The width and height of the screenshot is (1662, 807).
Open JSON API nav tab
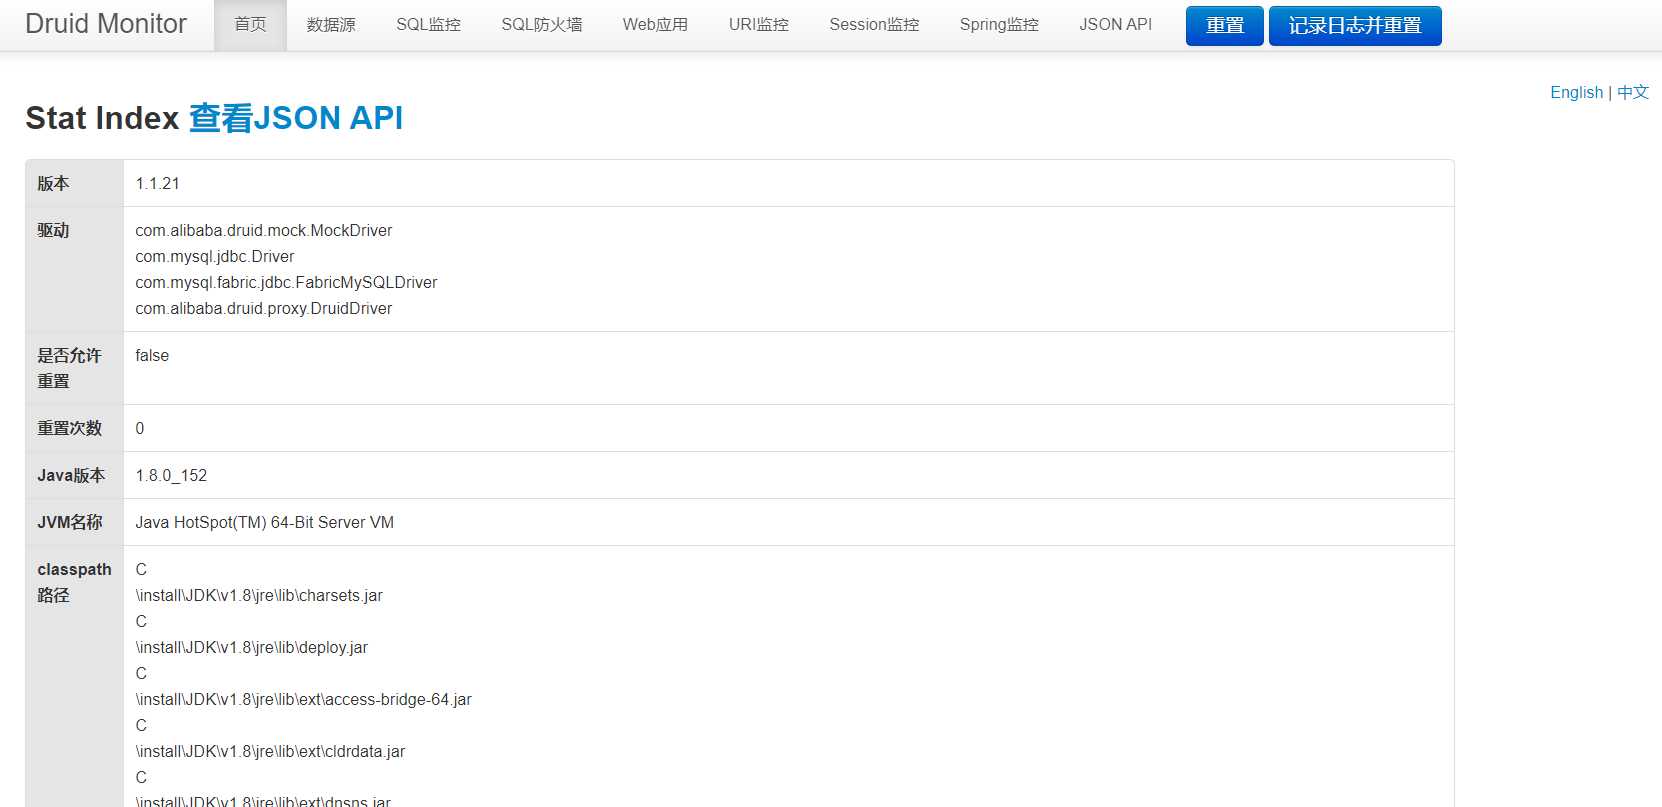tap(1115, 25)
